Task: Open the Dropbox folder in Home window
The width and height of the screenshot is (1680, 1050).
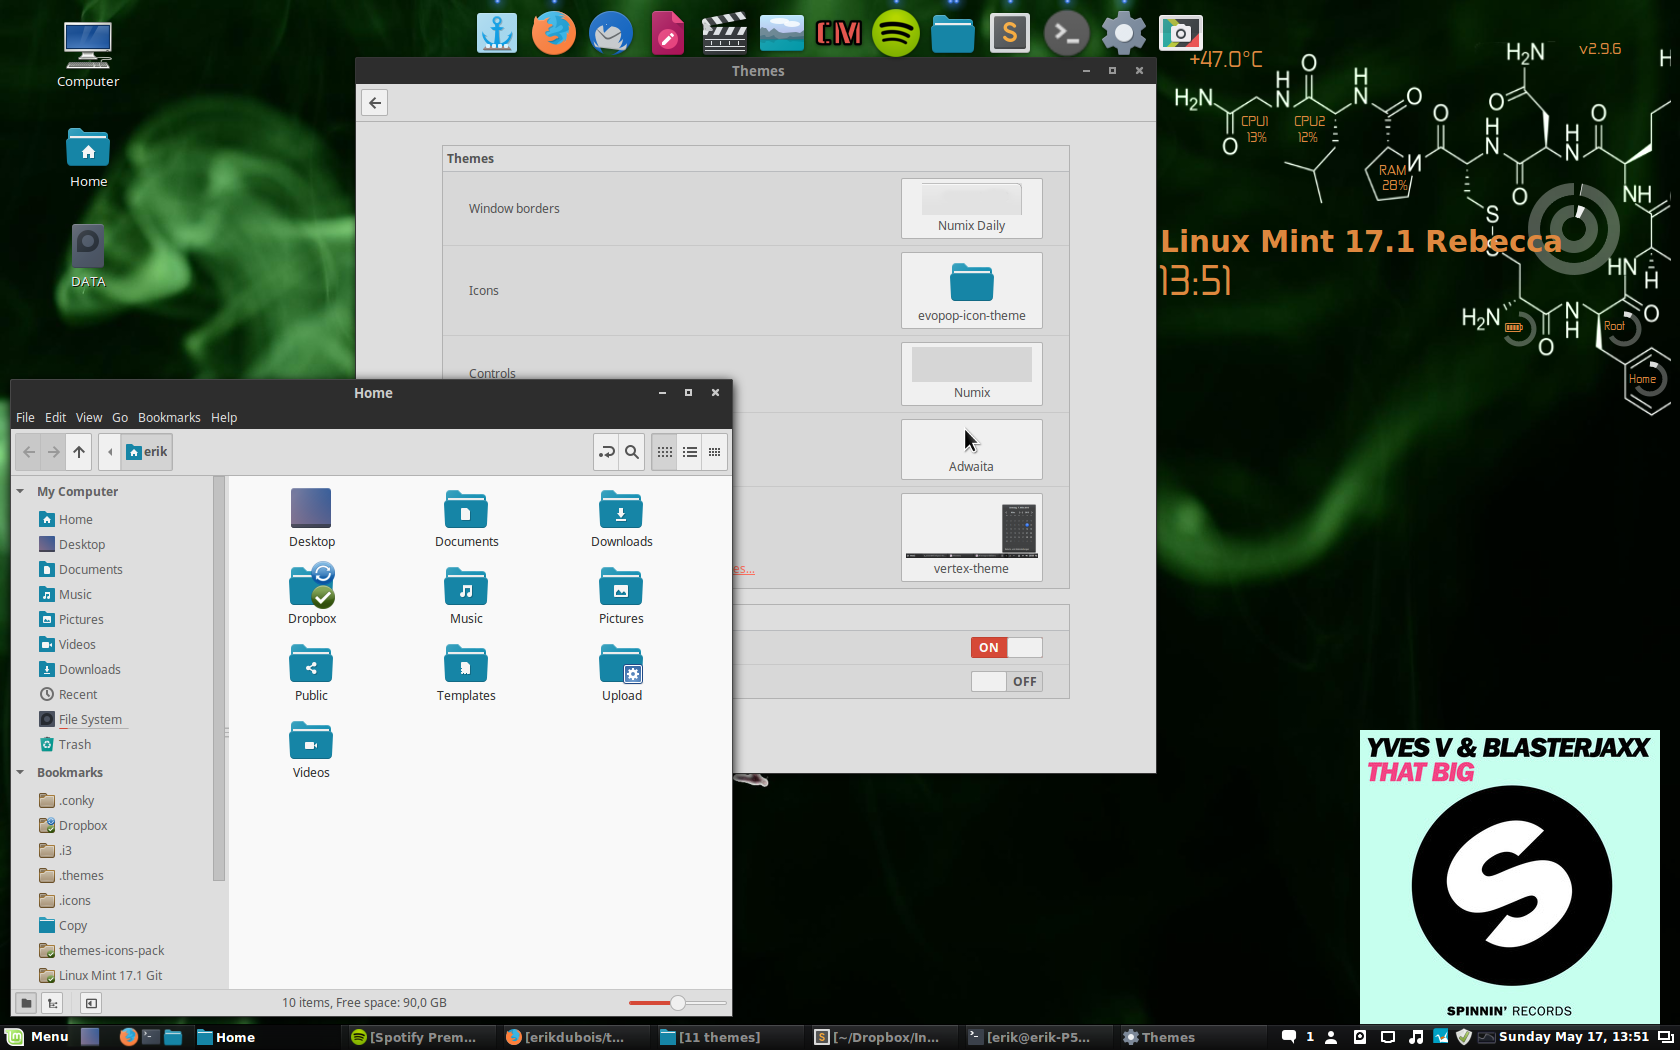Action: click(312, 594)
